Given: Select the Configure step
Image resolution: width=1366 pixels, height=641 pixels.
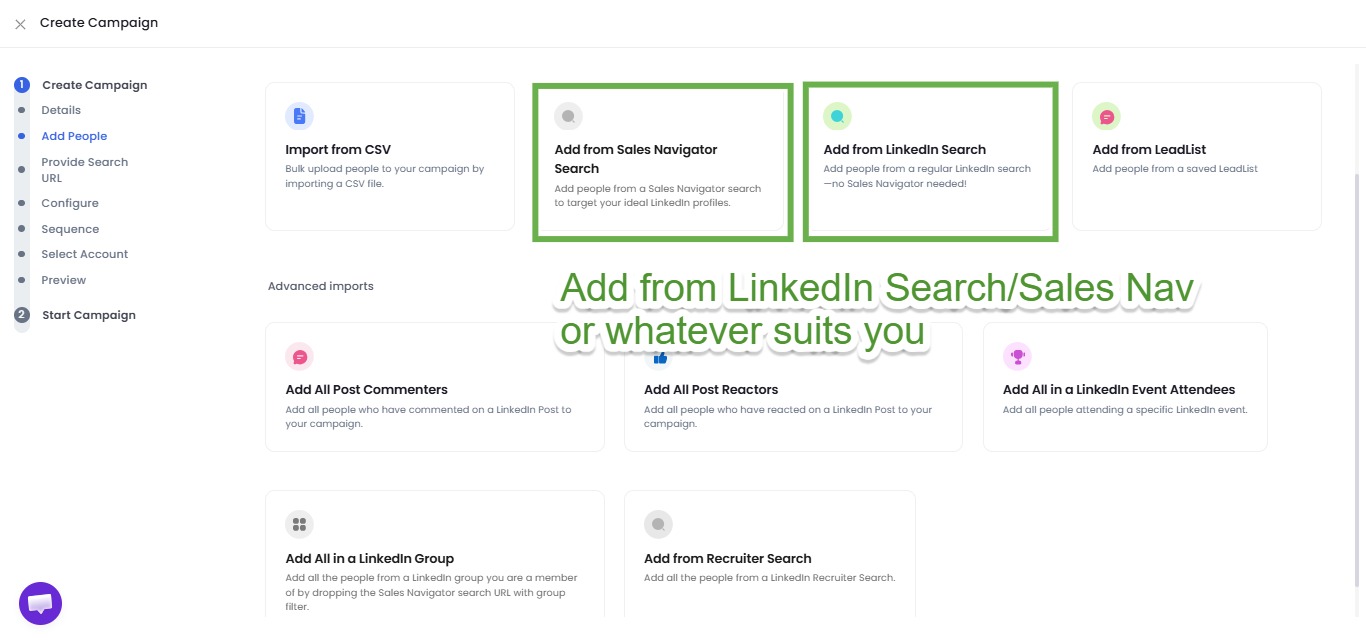Looking at the screenshot, I should [70, 202].
